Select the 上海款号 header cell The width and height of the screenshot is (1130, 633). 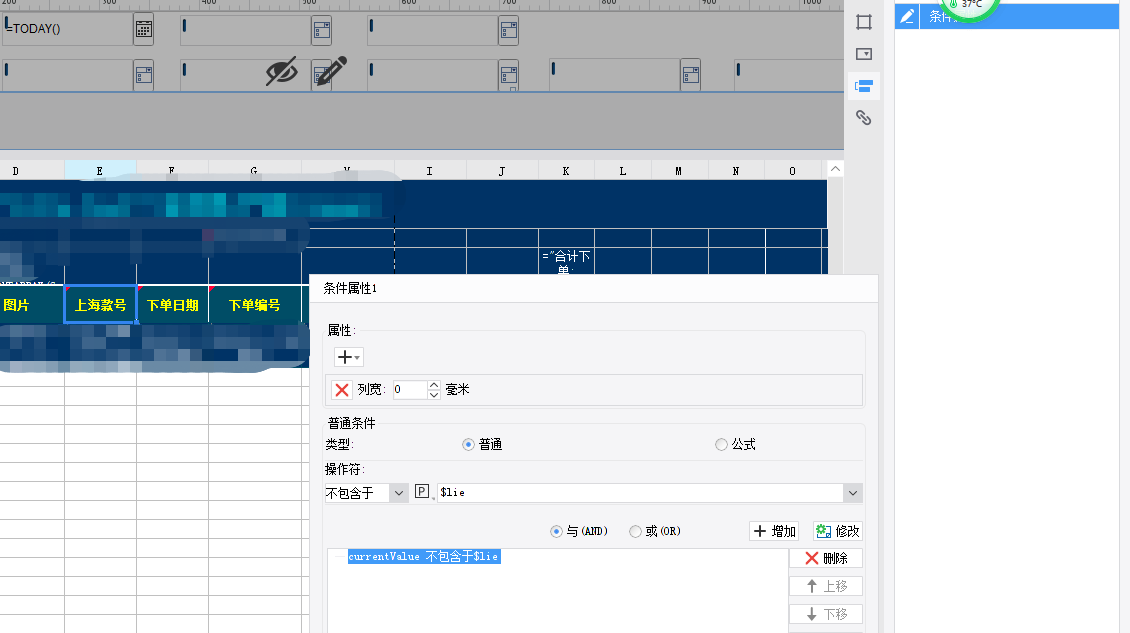(x=100, y=305)
